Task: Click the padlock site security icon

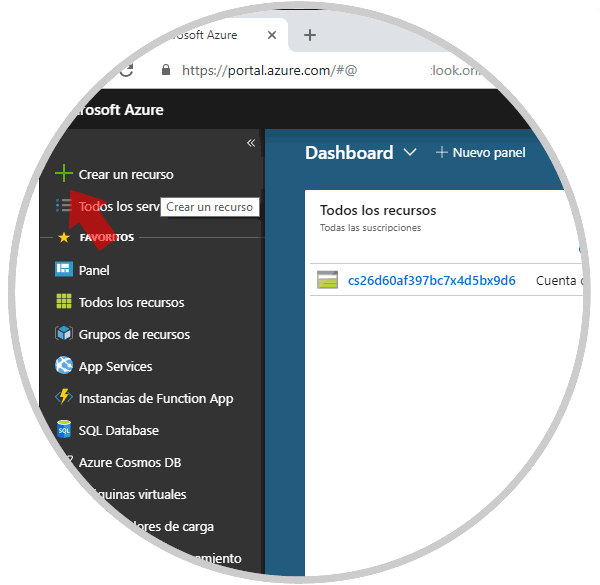Action: click(166, 70)
